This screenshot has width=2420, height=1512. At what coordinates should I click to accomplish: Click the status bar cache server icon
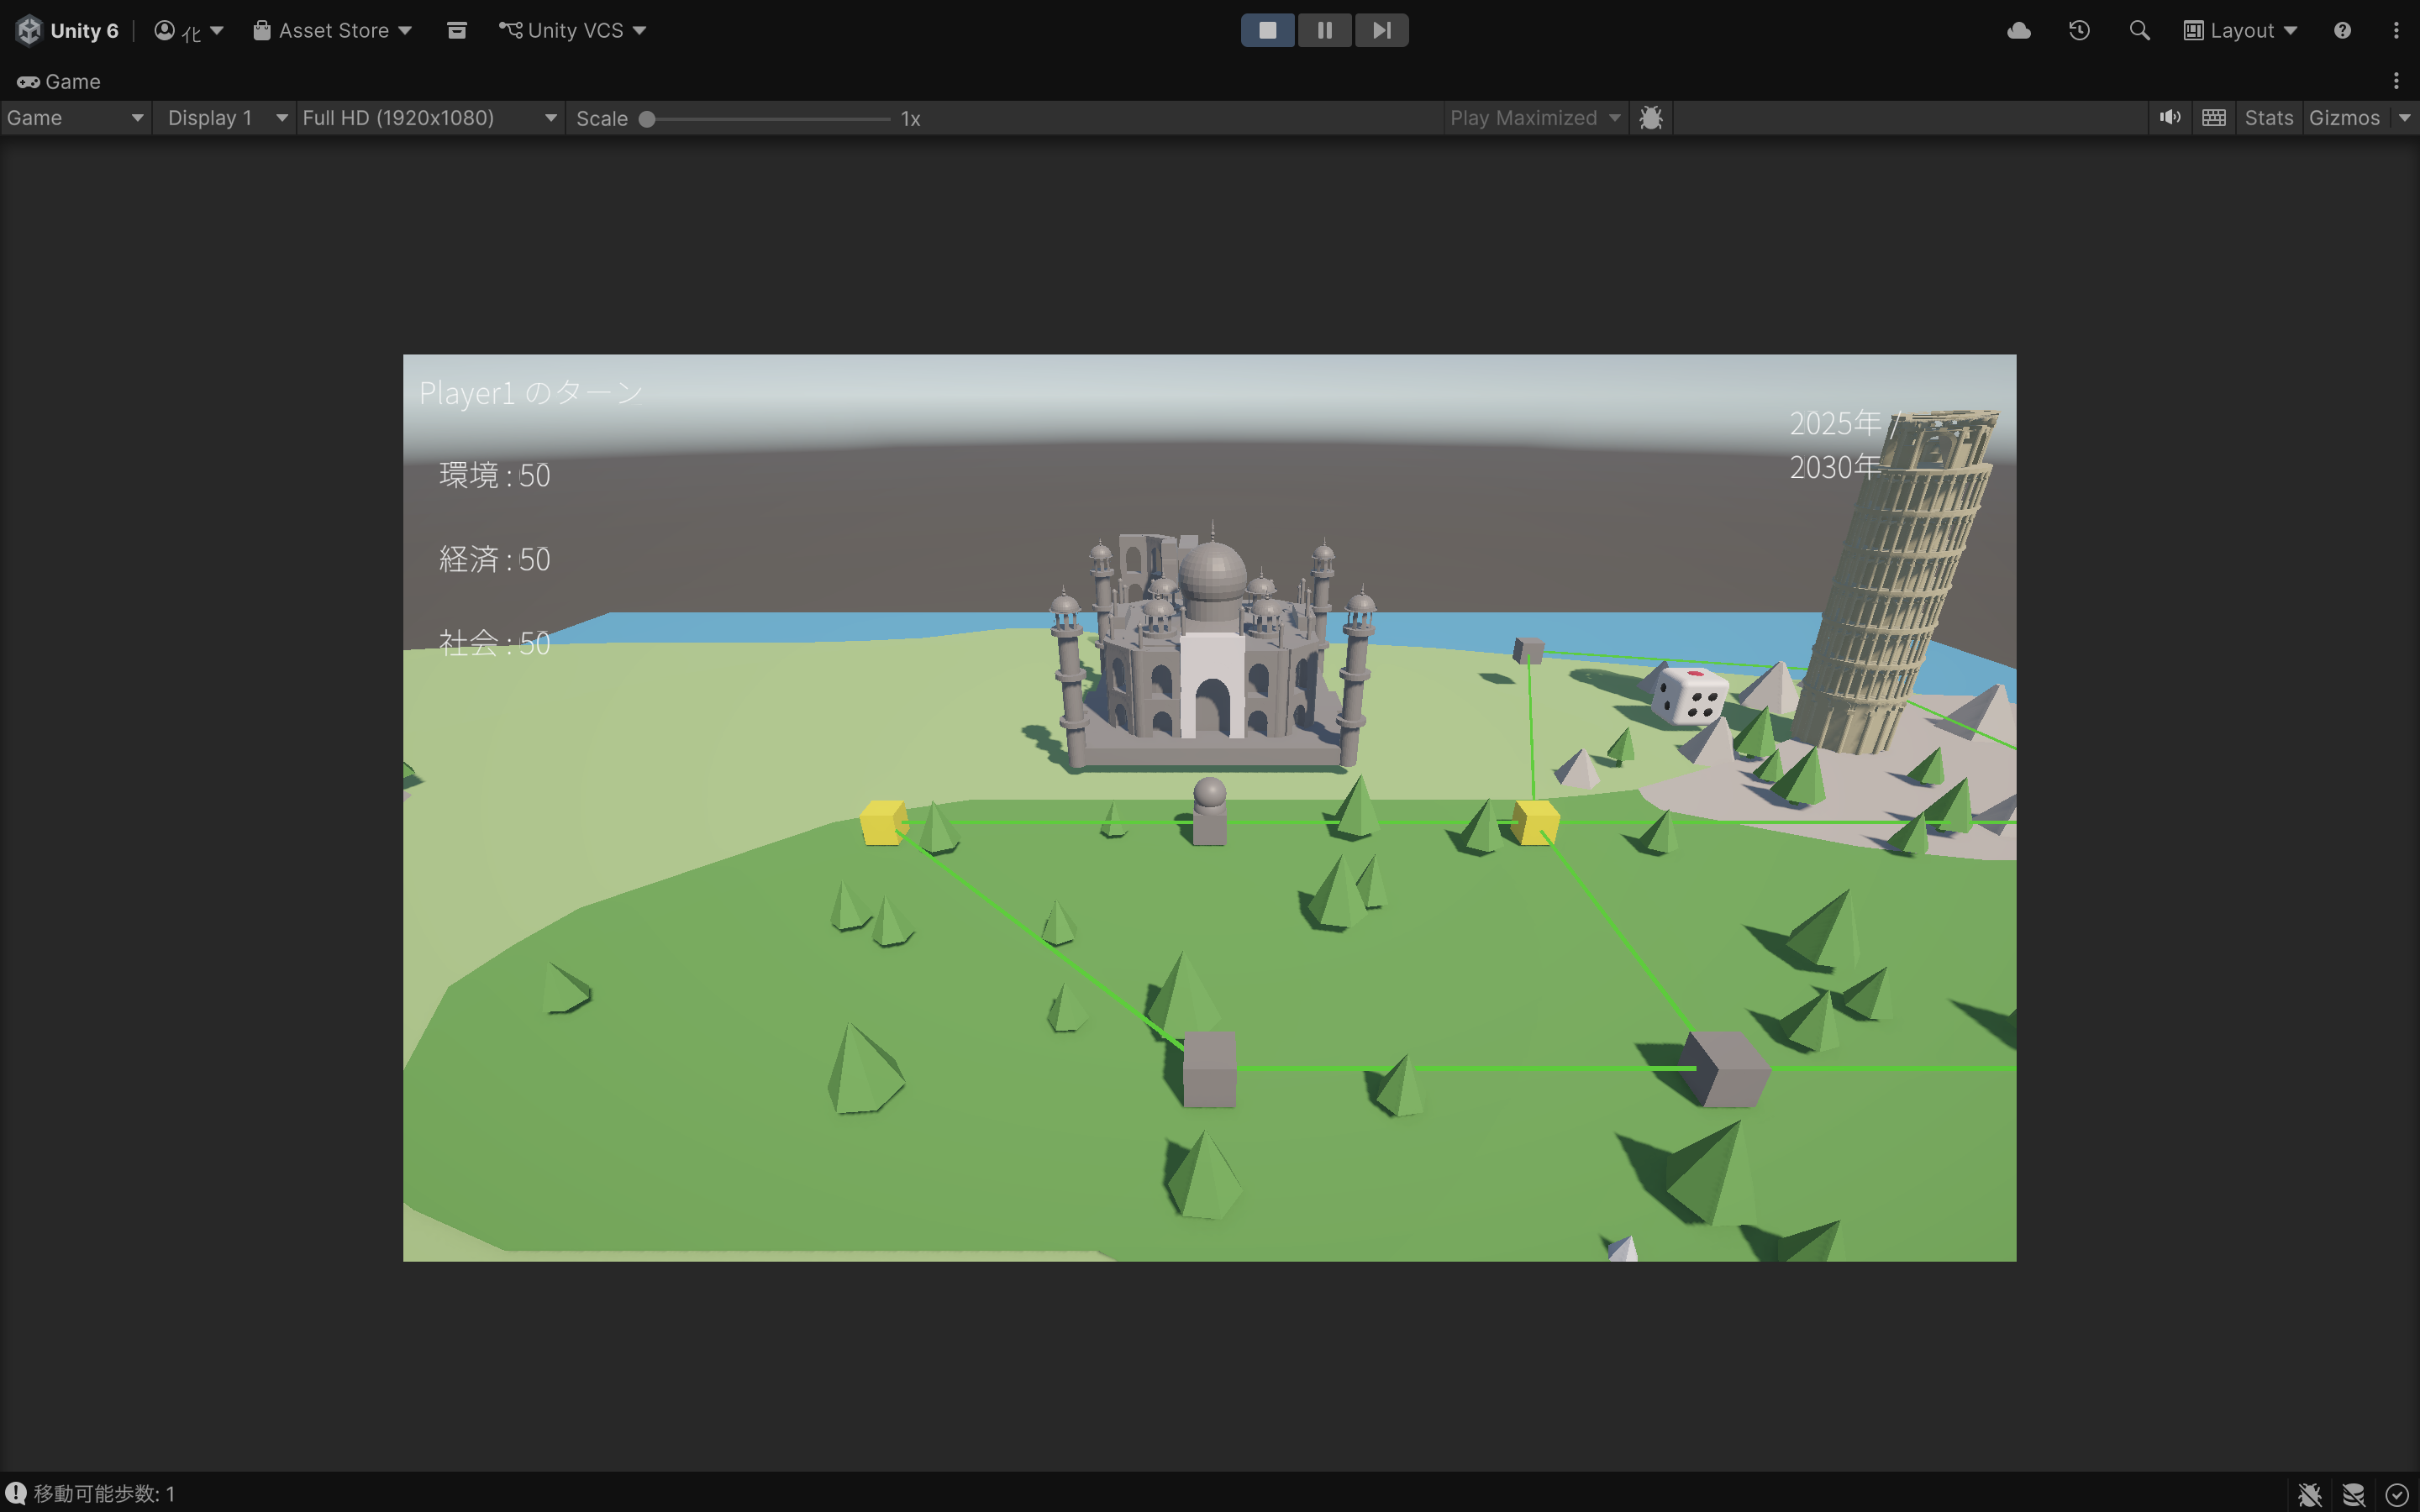click(2353, 1494)
